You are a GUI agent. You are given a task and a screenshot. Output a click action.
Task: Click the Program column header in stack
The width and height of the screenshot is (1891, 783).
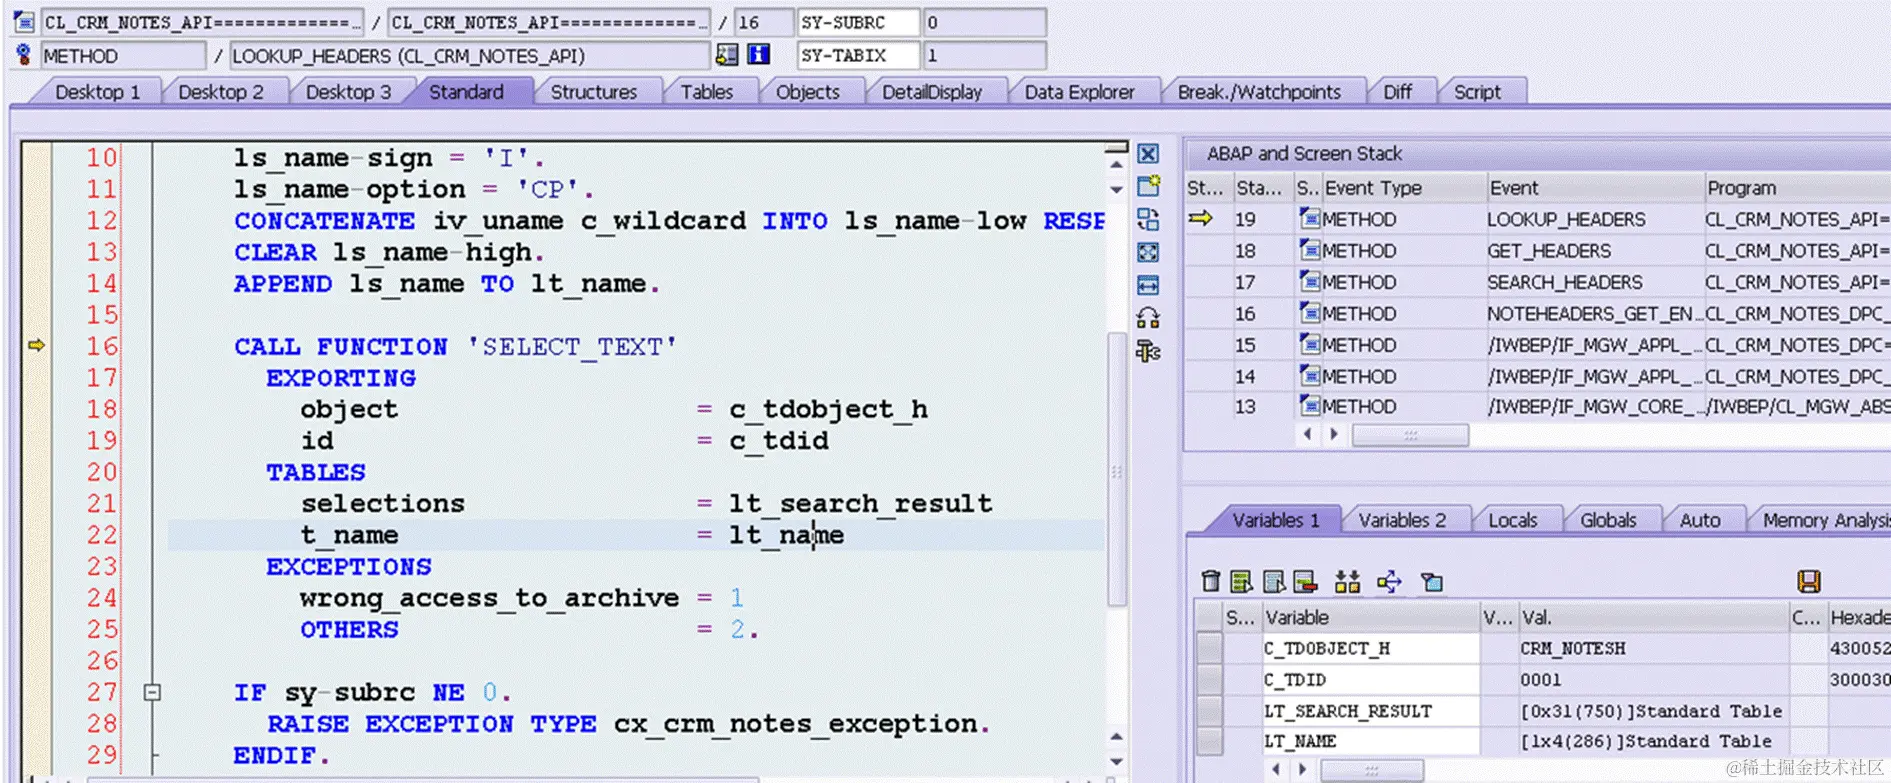pos(1796,188)
